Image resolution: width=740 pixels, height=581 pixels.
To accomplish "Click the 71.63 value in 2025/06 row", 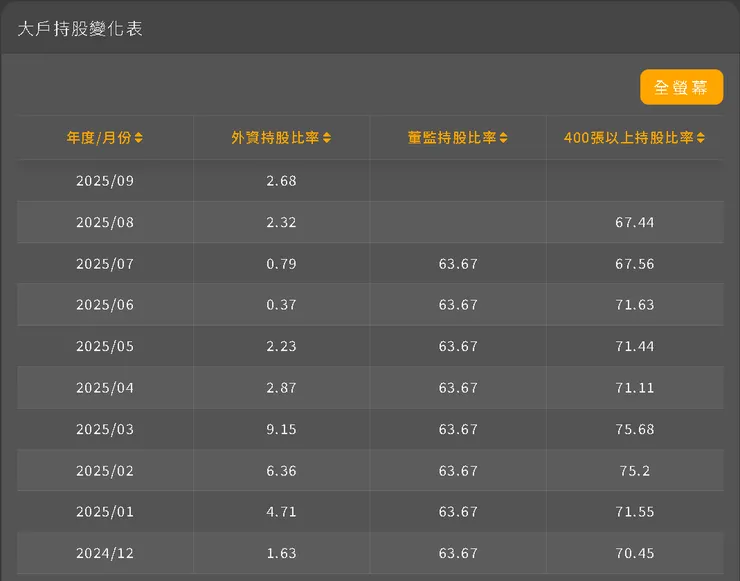I will click(x=635, y=305).
